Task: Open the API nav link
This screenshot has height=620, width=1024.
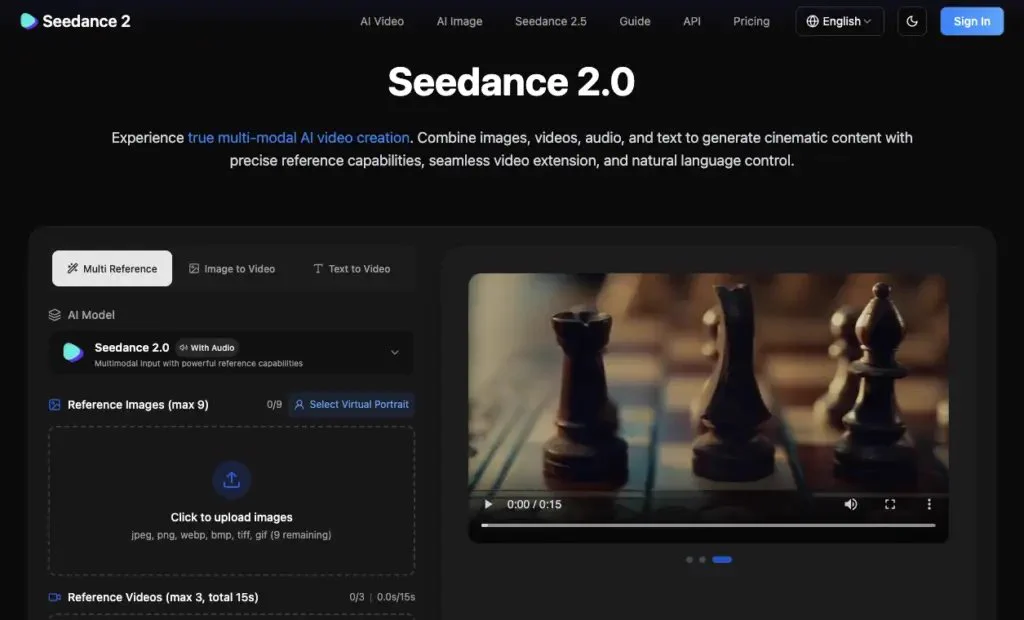Action: point(692,22)
